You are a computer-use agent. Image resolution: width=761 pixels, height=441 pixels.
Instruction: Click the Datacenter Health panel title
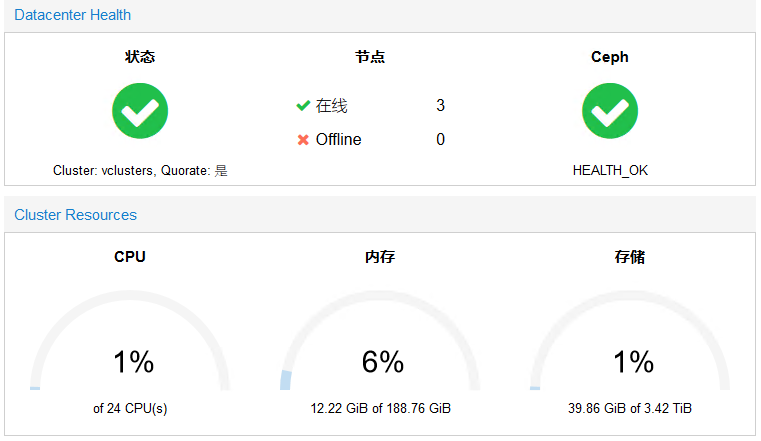click(72, 15)
